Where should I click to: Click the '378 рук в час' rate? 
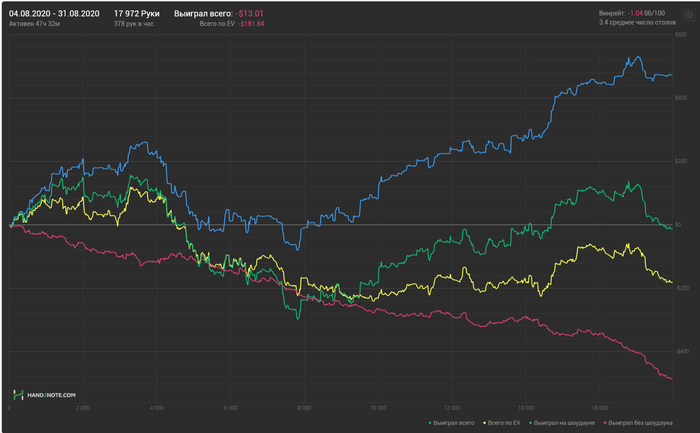click(x=133, y=24)
